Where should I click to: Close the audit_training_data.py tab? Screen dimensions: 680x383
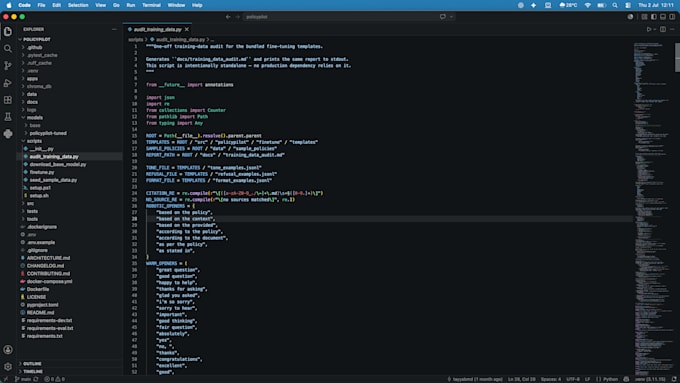(x=186, y=29)
